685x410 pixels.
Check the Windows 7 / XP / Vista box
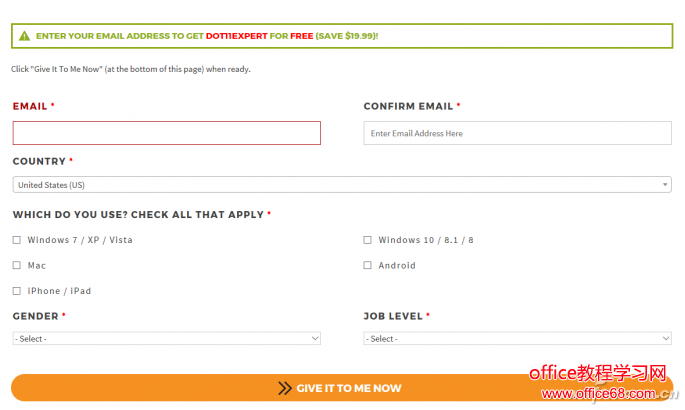click(17, 240)
